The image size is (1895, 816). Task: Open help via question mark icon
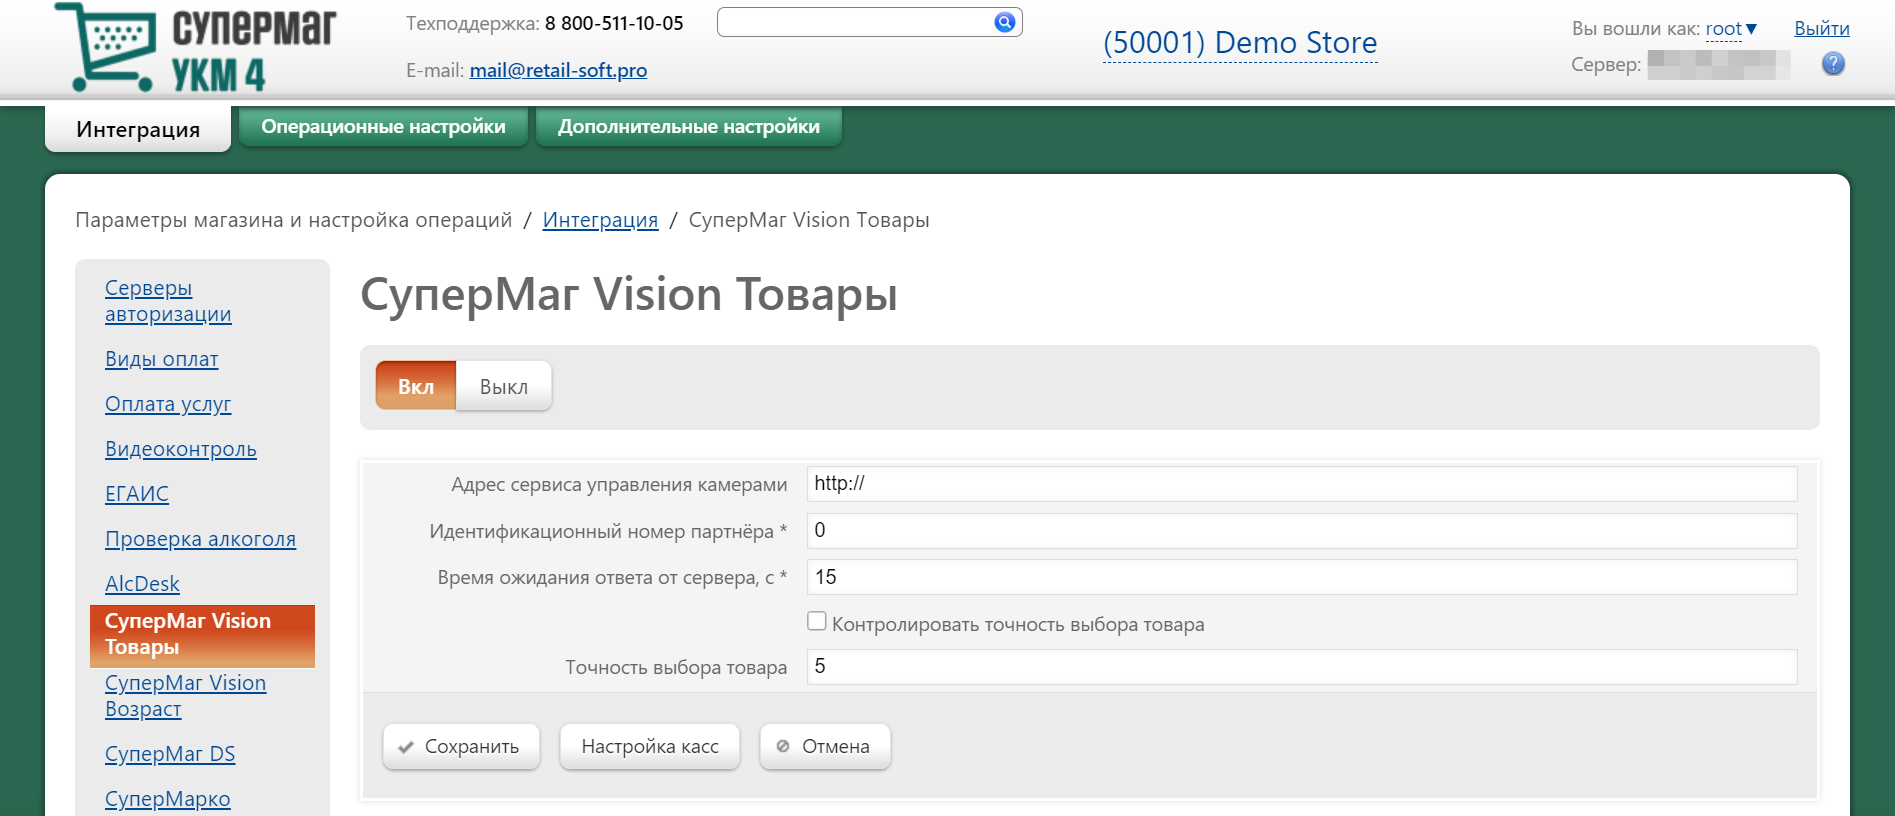click(1832, 64)
